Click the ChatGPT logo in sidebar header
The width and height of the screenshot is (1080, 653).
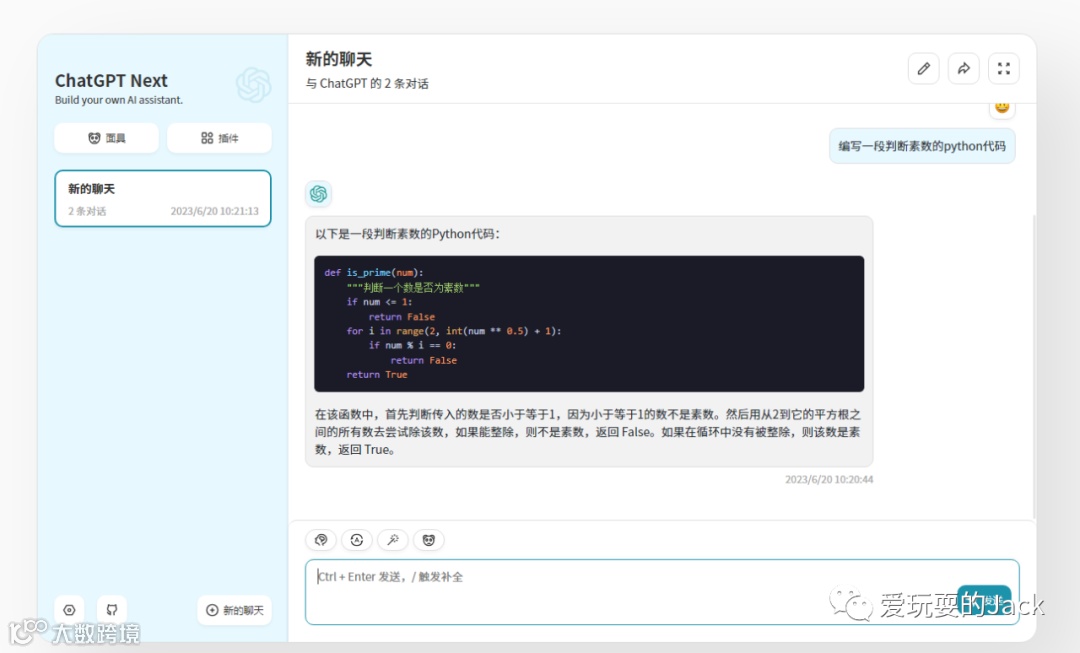(253, 85)
